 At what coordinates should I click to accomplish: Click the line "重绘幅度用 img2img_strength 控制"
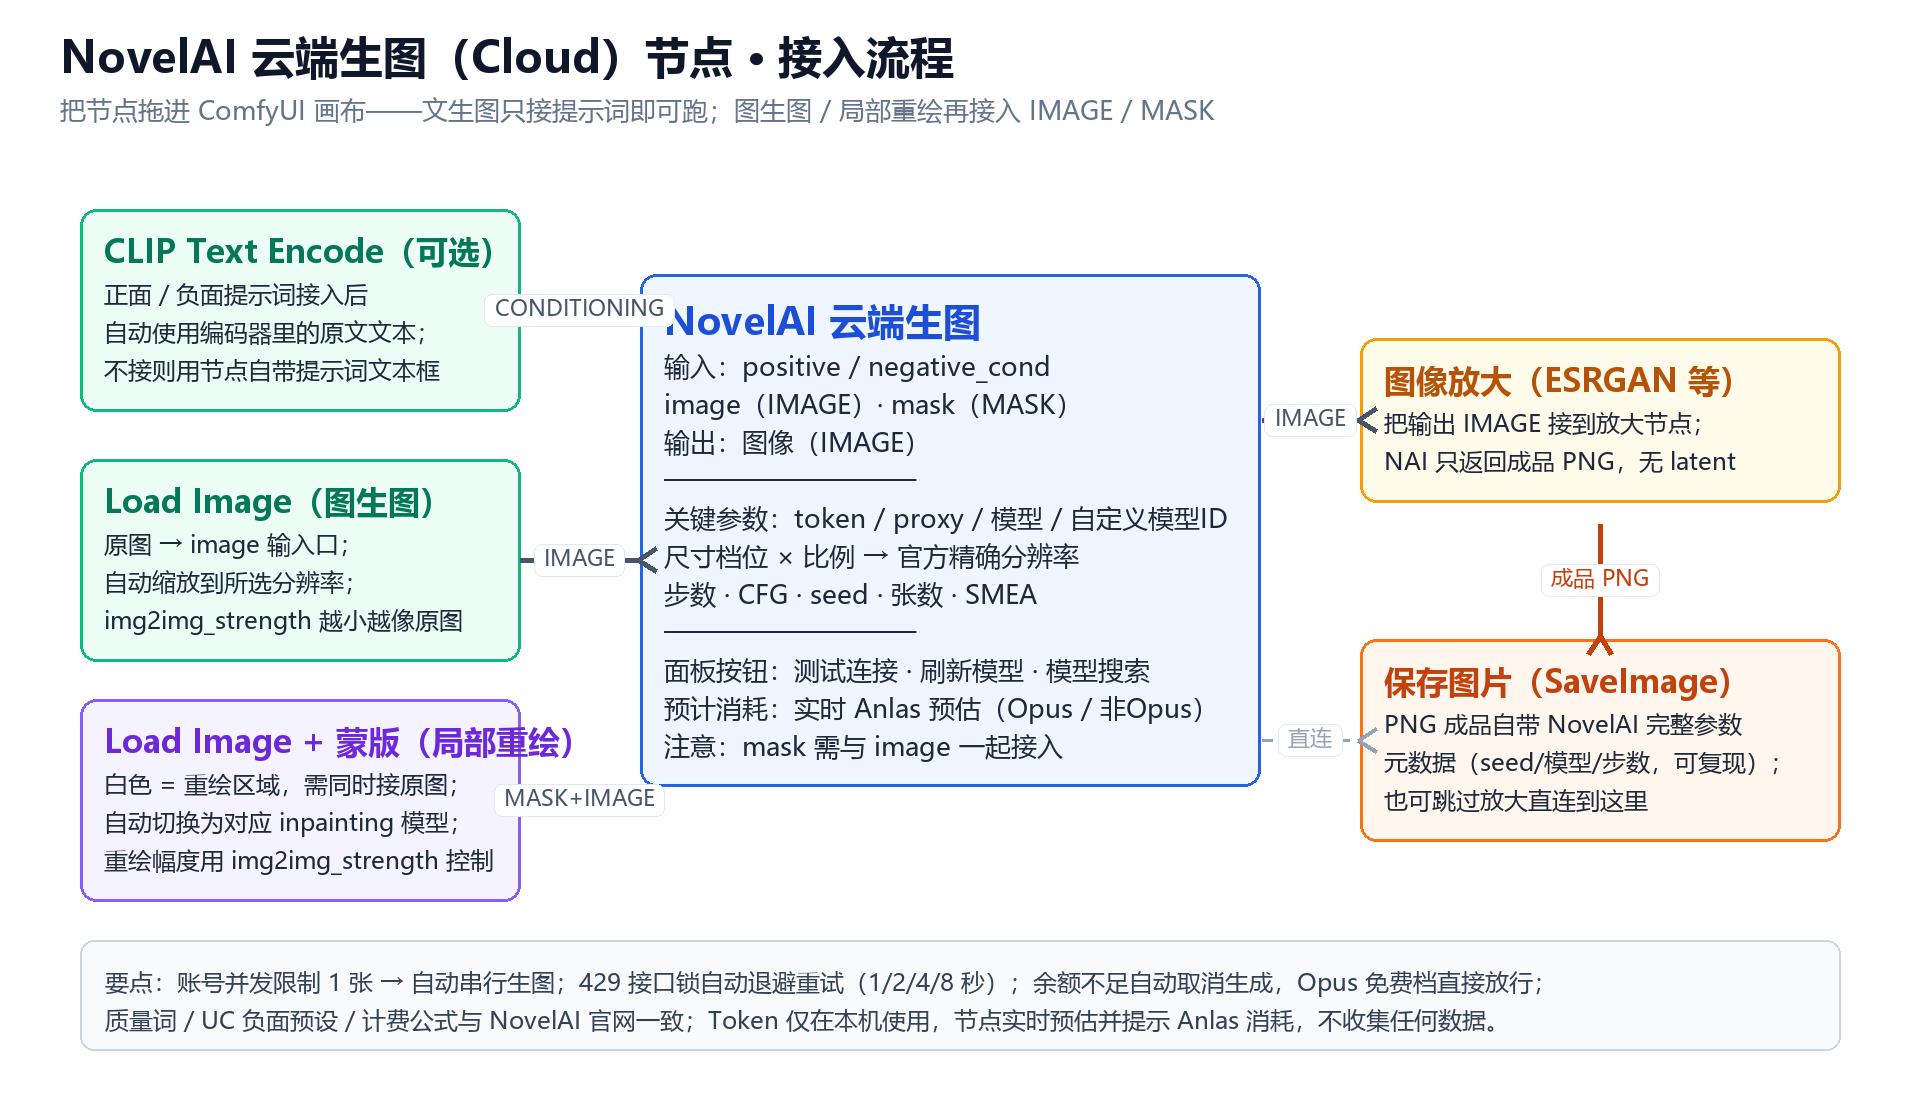[299, 861]
